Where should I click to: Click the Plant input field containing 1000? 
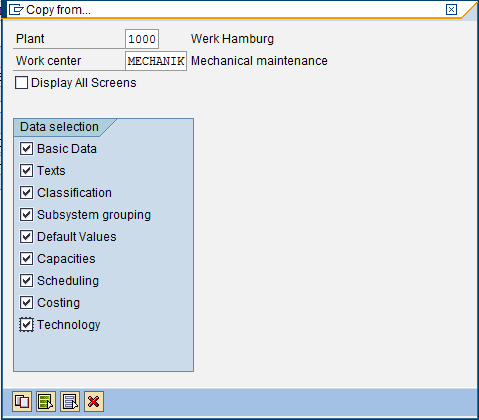point(142,39)
